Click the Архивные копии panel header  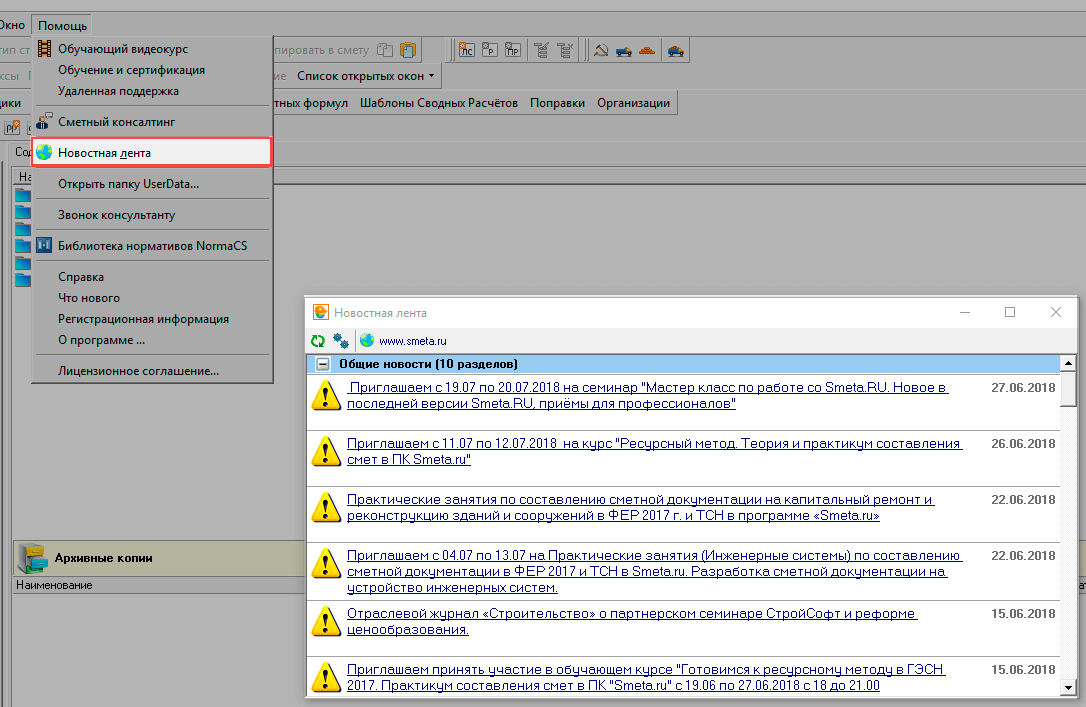pyautogui.click(x=159, y=558)
